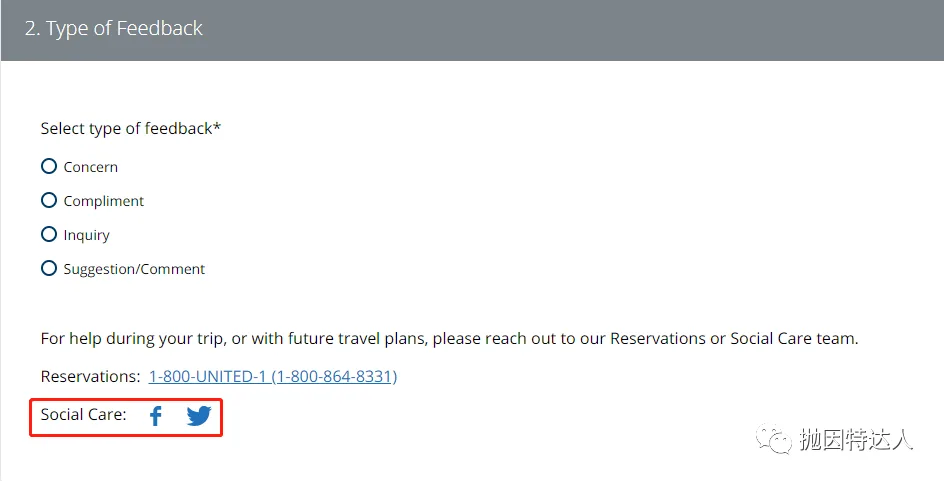Viewport: 944px width, 481px height.
Task: Click the 'Select type of feedback*' prompt
Action: tap(126, 129)
